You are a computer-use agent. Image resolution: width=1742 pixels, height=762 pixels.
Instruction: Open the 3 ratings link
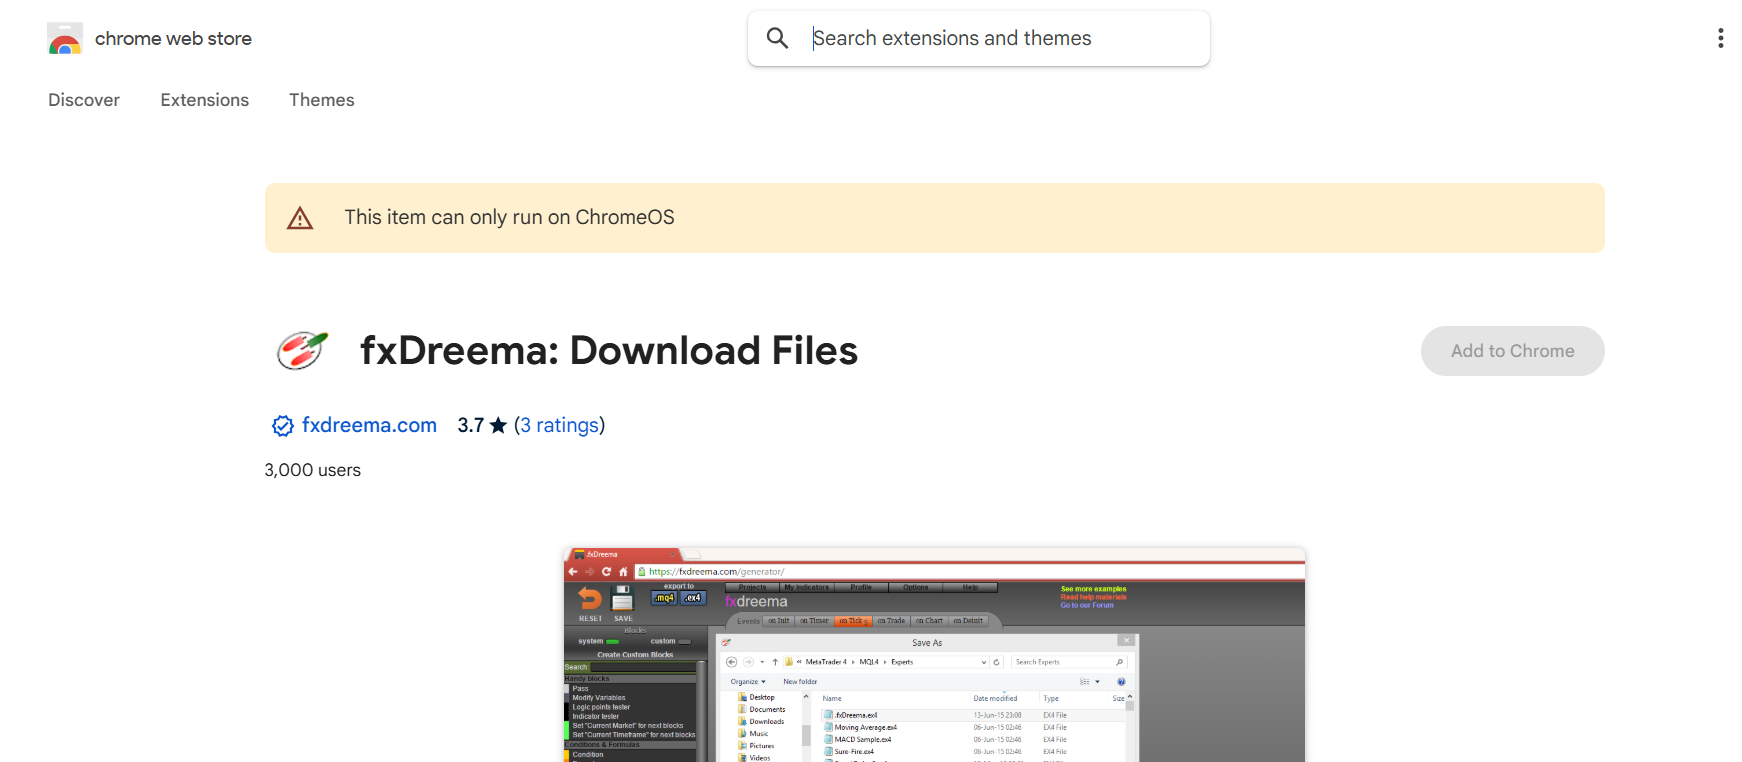[559, 425]
